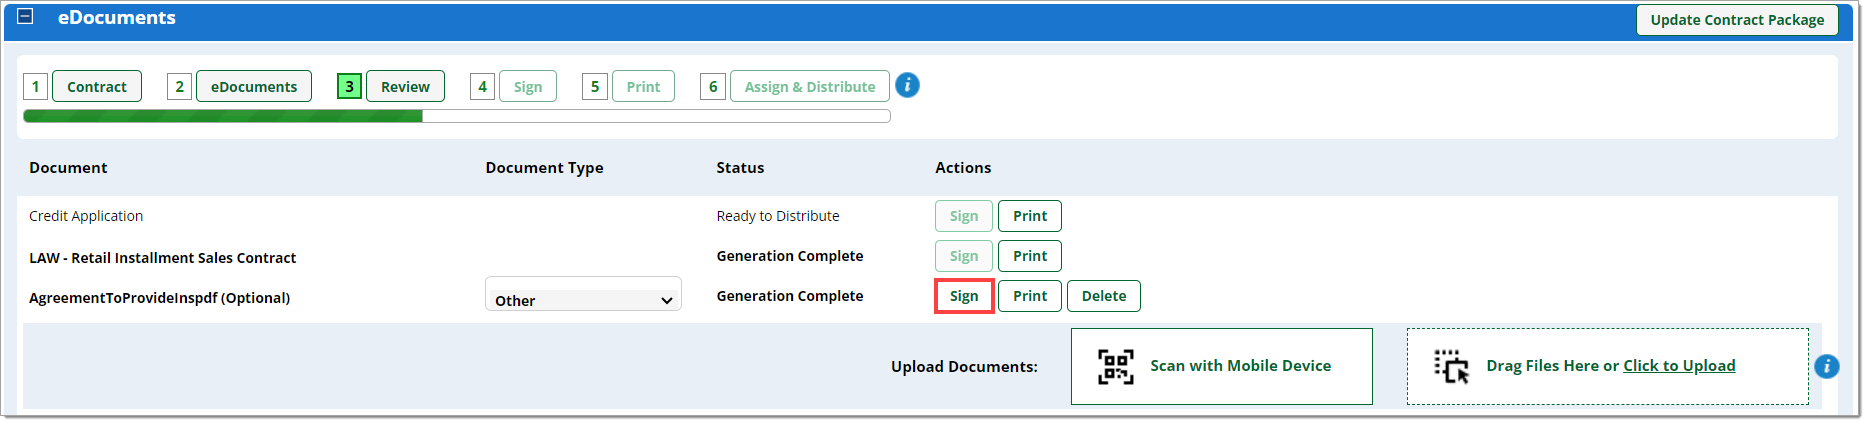This screenshot has height=423, width=1866.
Task: Click the drag files upload icon
Action: [1452, 366]
